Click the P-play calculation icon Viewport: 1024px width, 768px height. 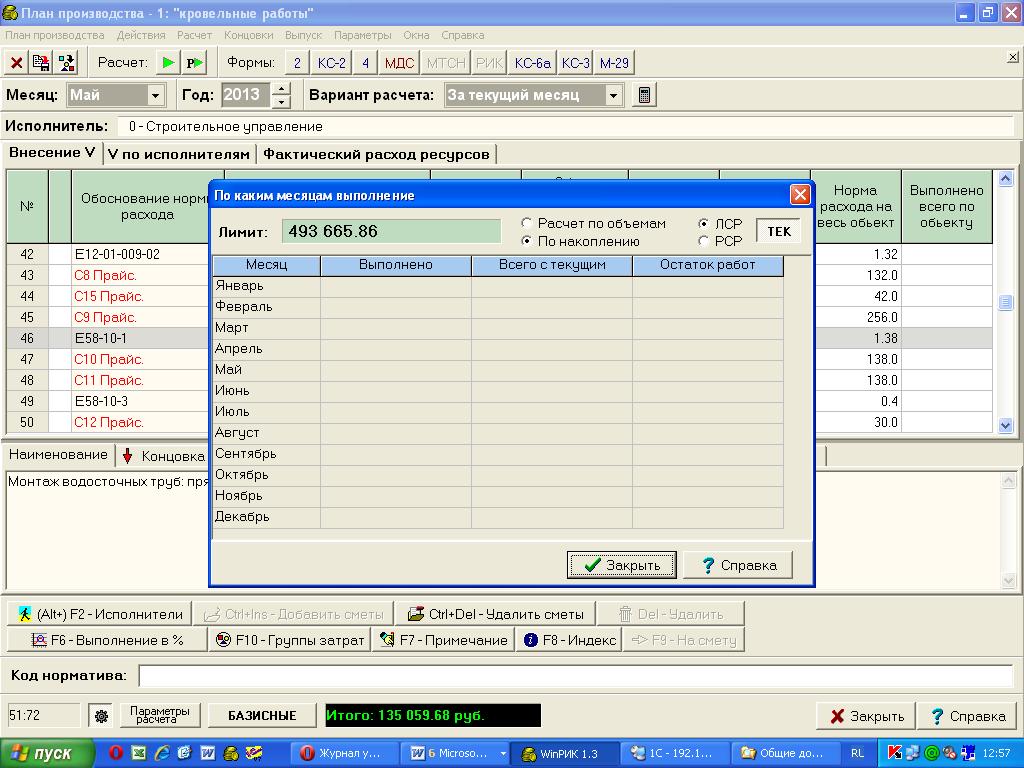194,63
